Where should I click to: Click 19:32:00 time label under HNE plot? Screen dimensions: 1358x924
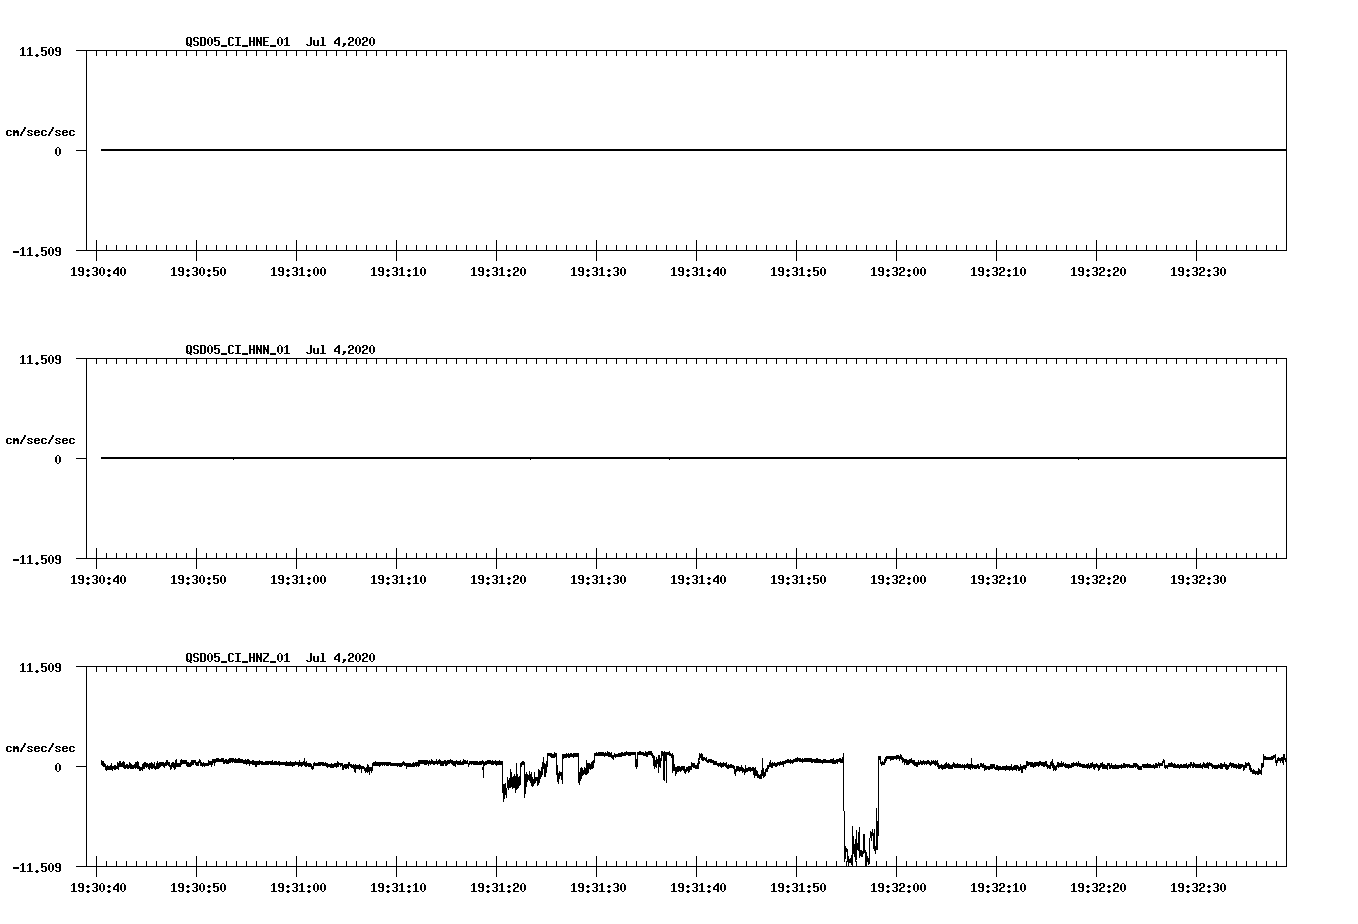point(898,272)
